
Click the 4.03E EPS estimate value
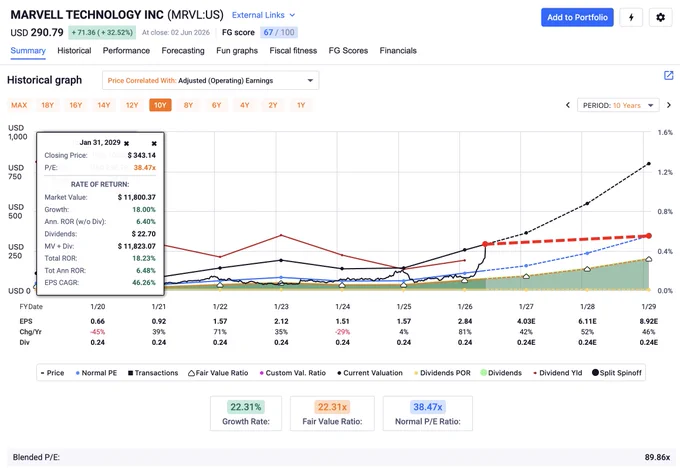coord(526,321)
